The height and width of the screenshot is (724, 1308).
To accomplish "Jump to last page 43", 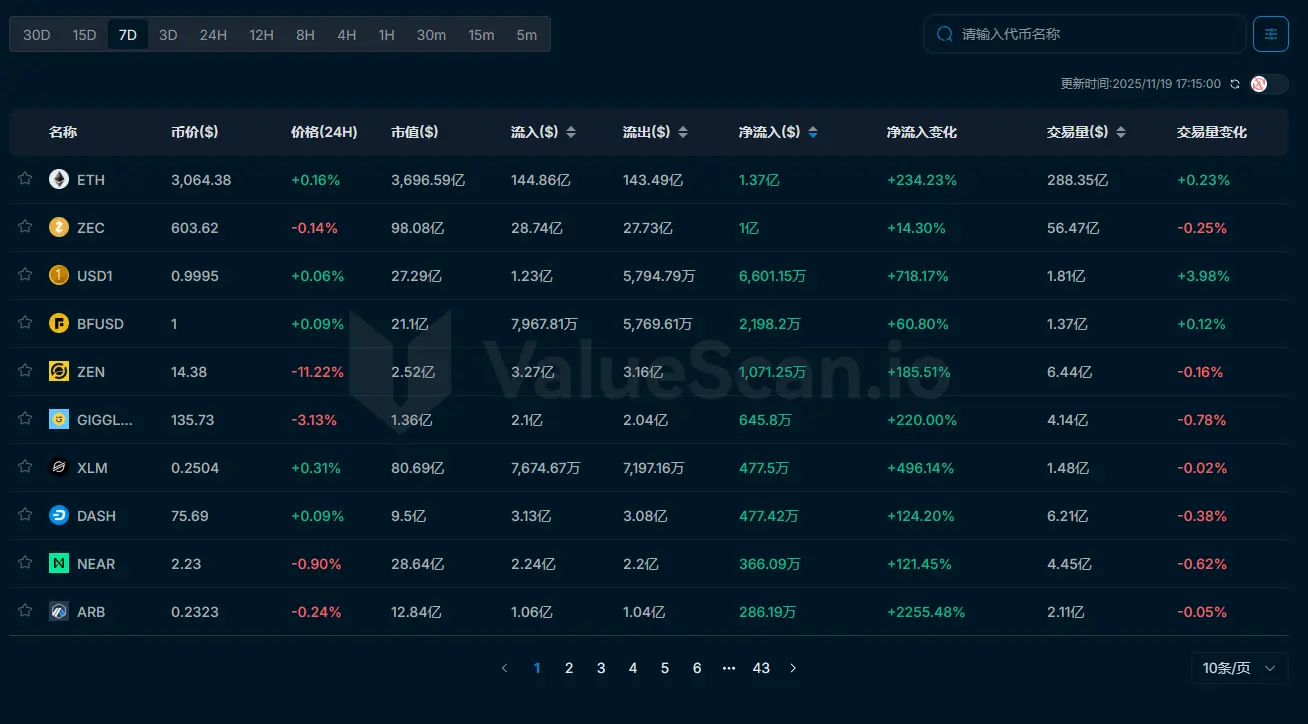I will 761,668.
